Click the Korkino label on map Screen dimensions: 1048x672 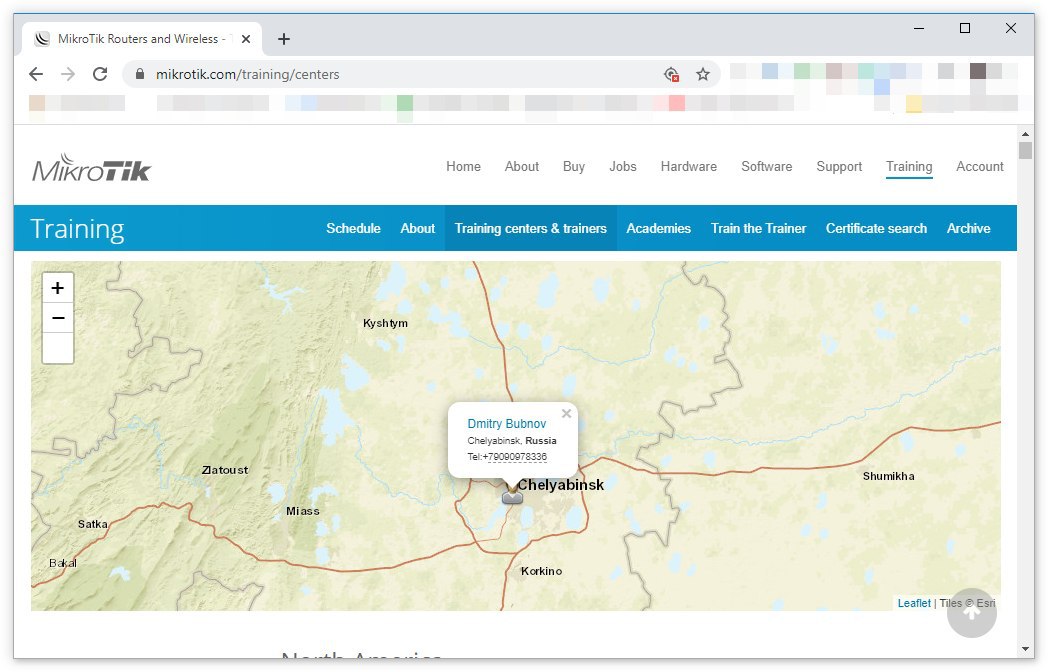(541, 571)
